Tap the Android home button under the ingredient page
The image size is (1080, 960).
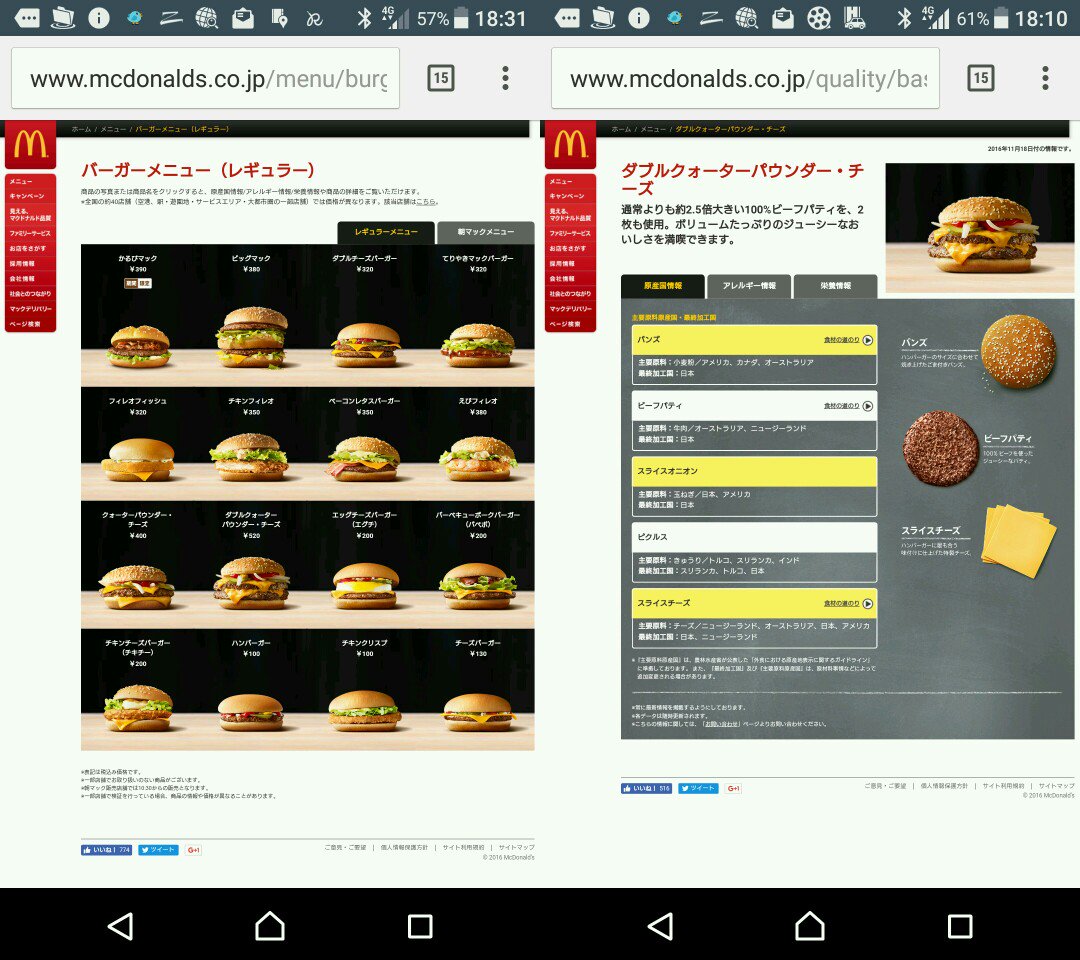810,926
